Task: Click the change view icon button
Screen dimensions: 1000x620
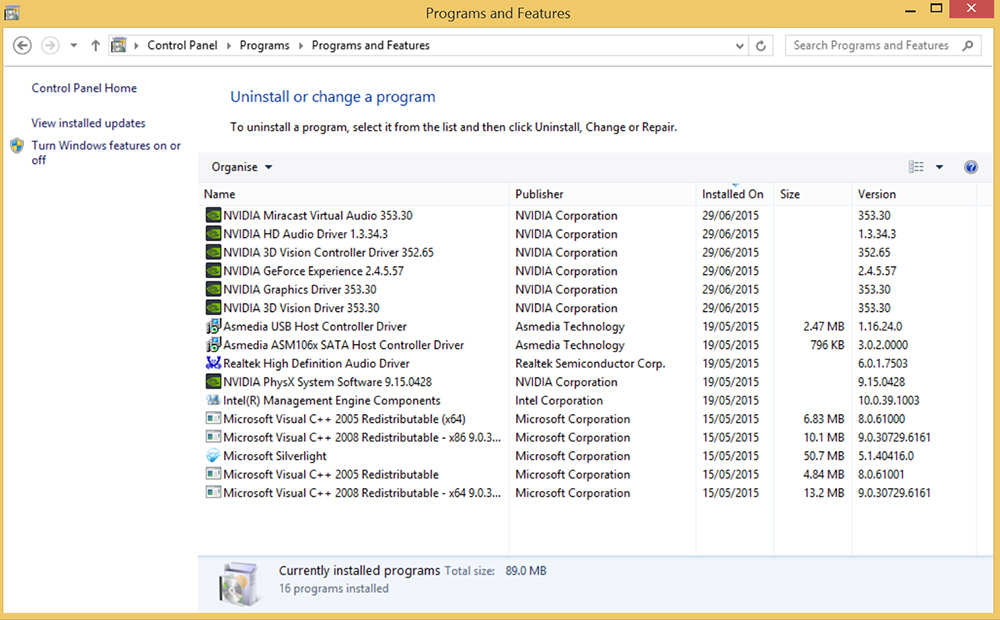Action: (916, 167)
